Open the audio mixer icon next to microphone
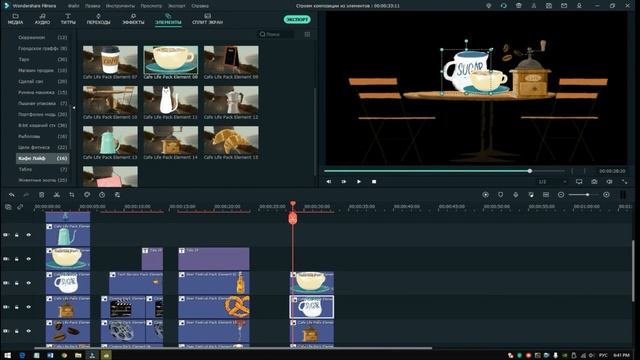 [x=531, y=195]
